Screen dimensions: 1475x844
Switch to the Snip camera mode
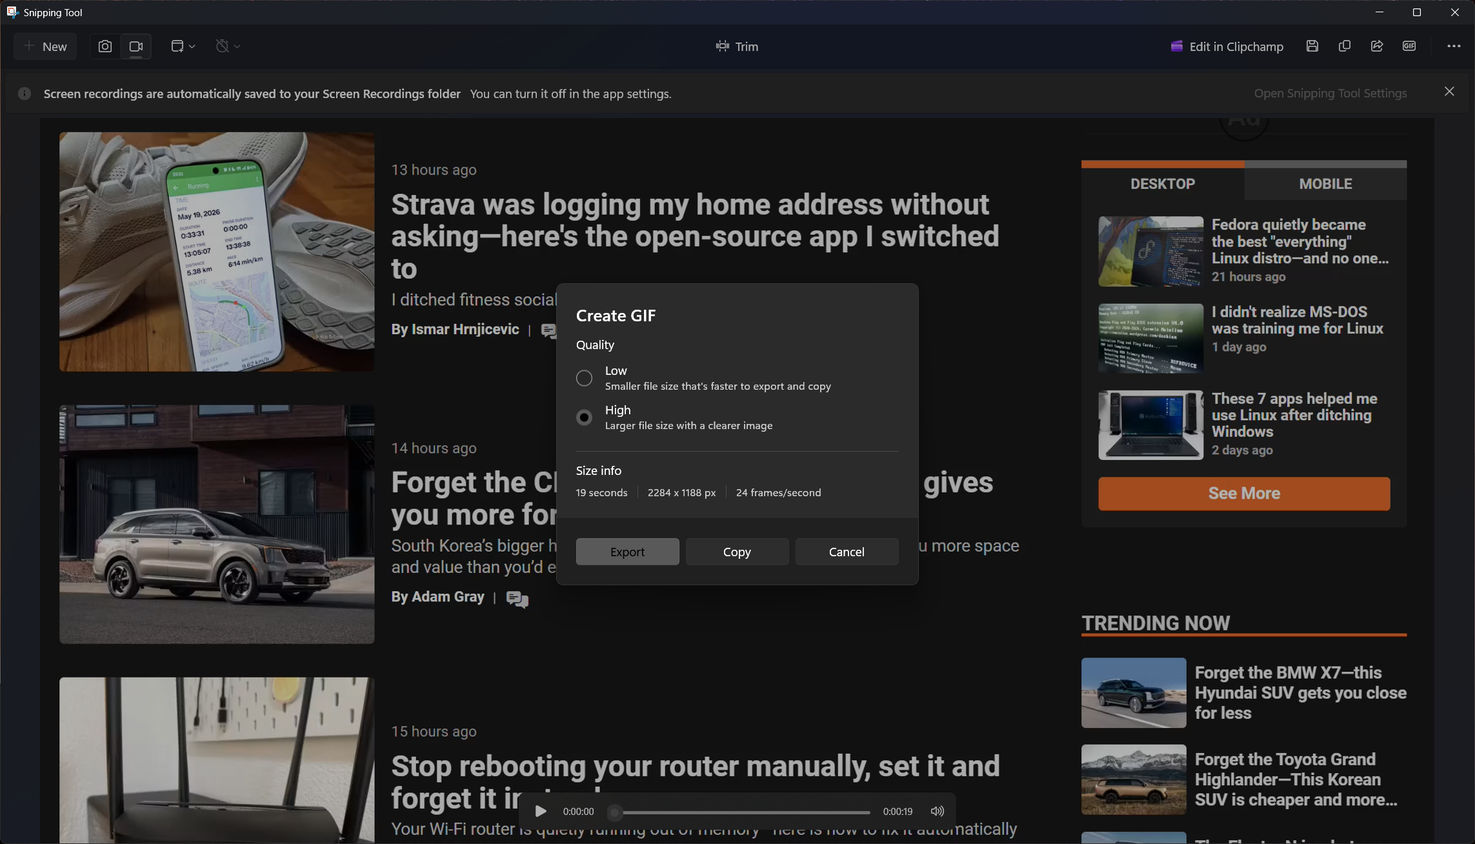tap(105, 46)
